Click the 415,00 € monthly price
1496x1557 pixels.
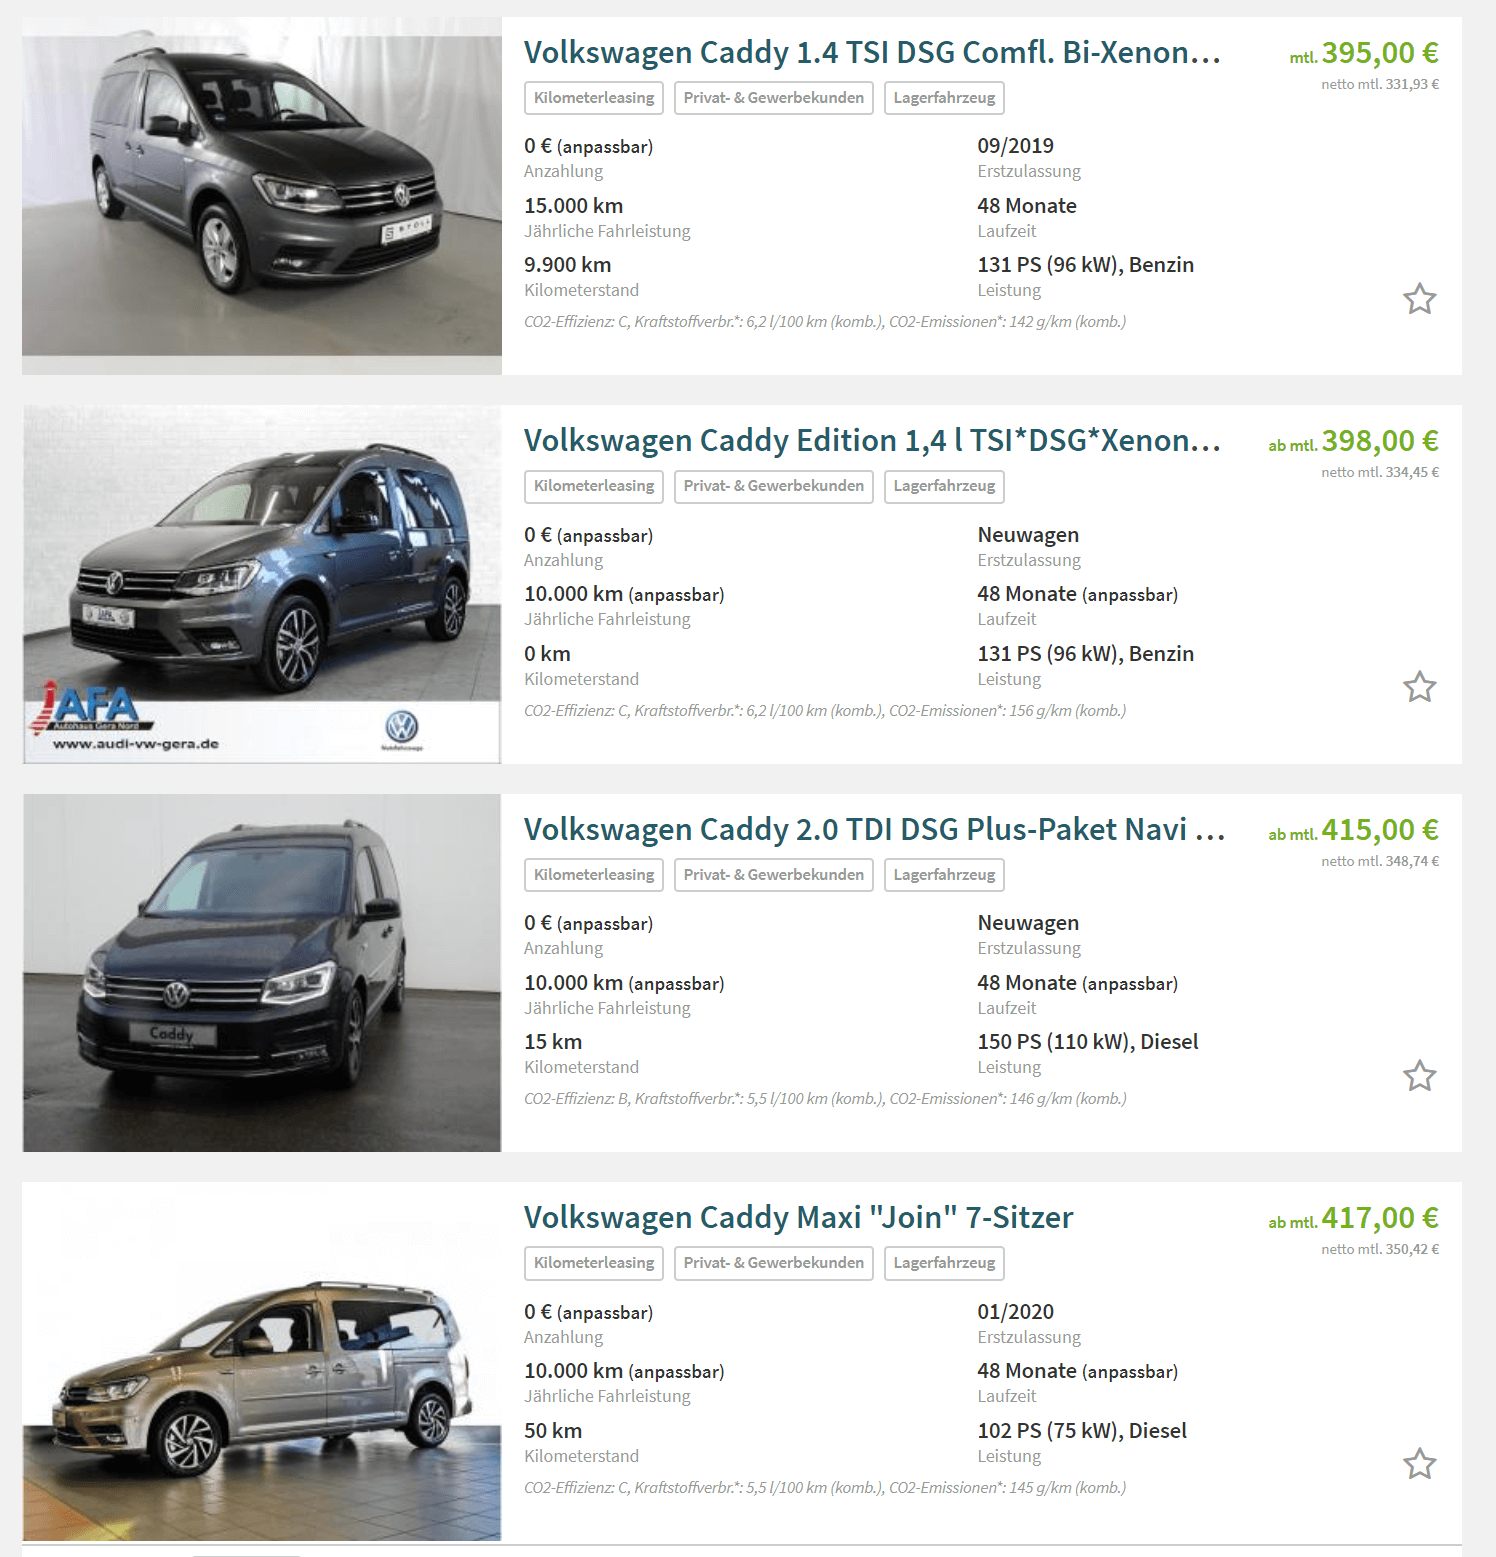pos(1379,830)
